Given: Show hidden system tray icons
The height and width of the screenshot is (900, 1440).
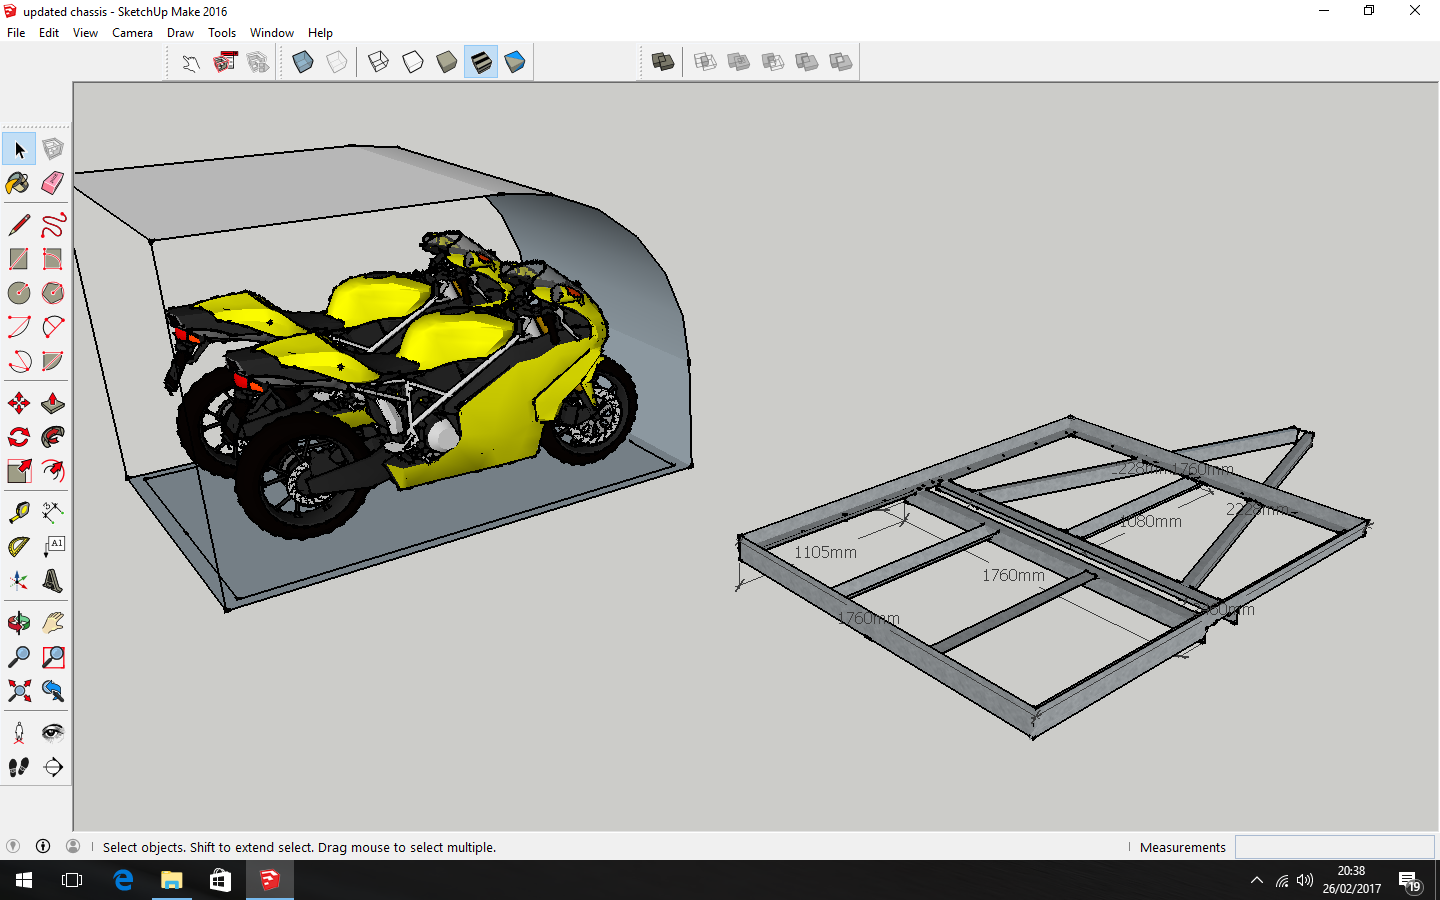Looking at the screenshot, I should [1256, 881].
